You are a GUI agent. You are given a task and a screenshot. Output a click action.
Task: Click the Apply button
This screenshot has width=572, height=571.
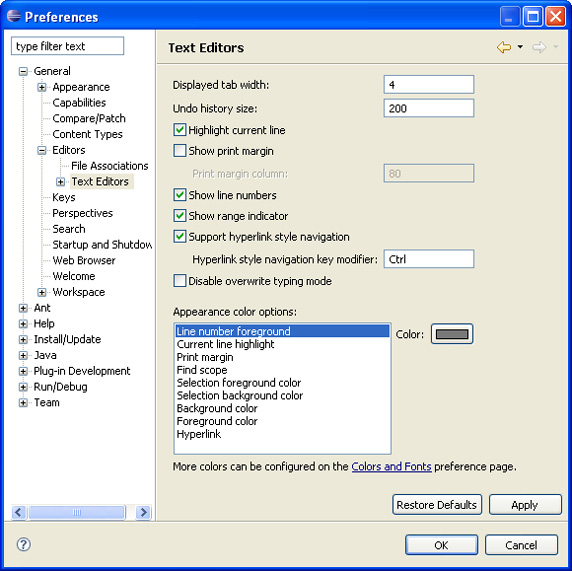click(525, 505)
